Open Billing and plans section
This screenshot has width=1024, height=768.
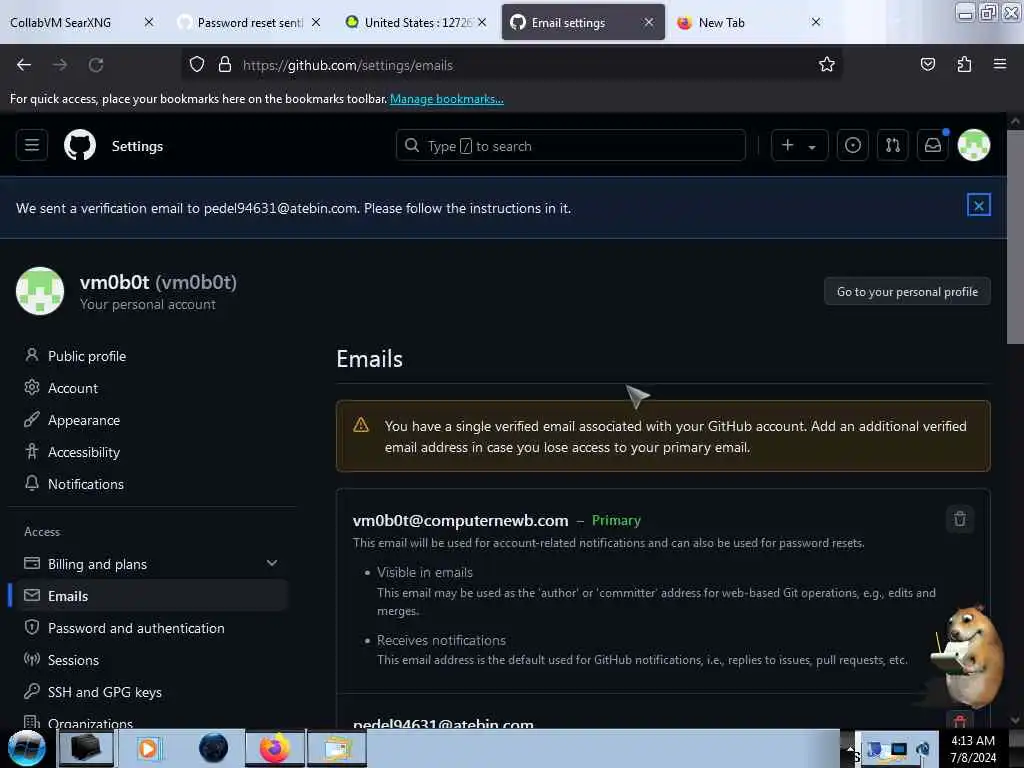click(x=97, y=564)
